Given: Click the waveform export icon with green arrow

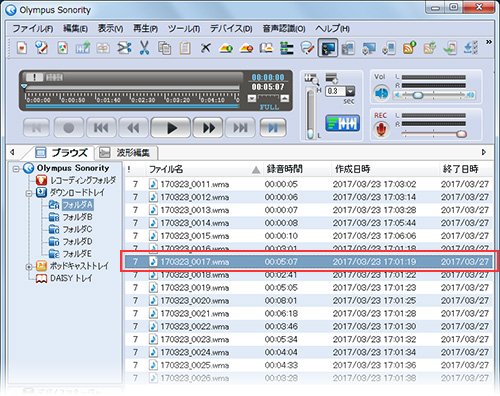Looking at the screenshot, I should point(82,48).
